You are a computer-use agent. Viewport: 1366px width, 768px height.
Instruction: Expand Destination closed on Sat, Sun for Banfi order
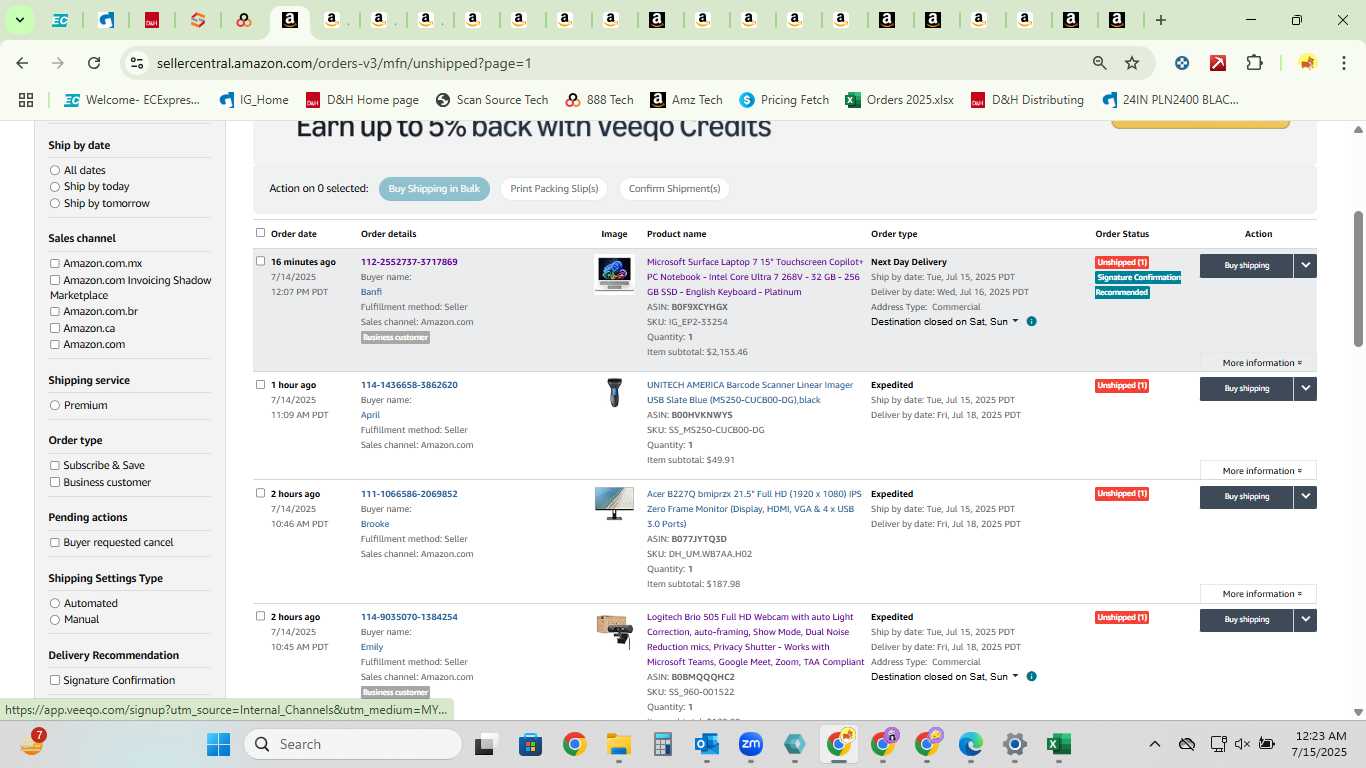point(945,322)
